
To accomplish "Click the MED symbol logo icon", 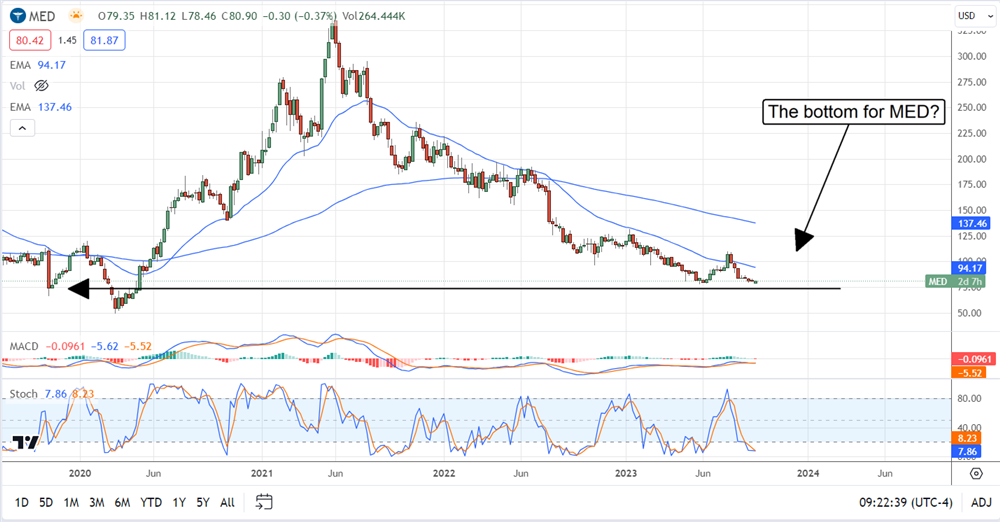I will point(17,16).
